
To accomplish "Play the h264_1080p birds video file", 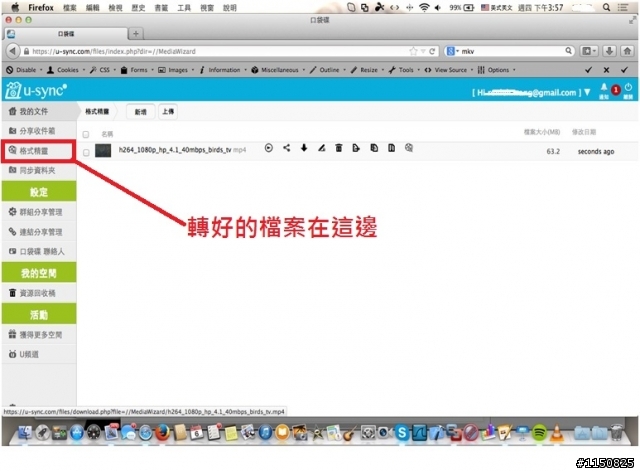I will [x=269, y=148].
